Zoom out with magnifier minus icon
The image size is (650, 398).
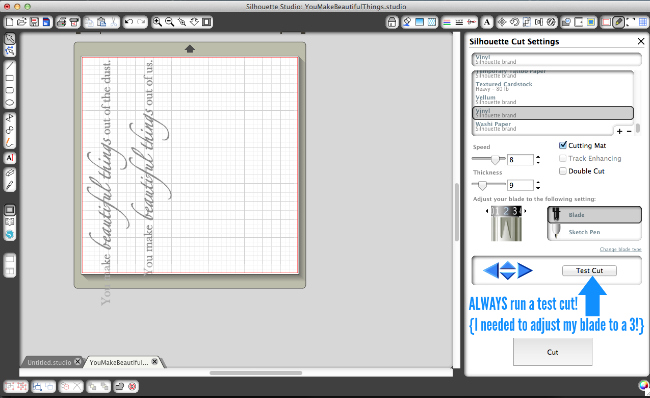coord(170,22)
